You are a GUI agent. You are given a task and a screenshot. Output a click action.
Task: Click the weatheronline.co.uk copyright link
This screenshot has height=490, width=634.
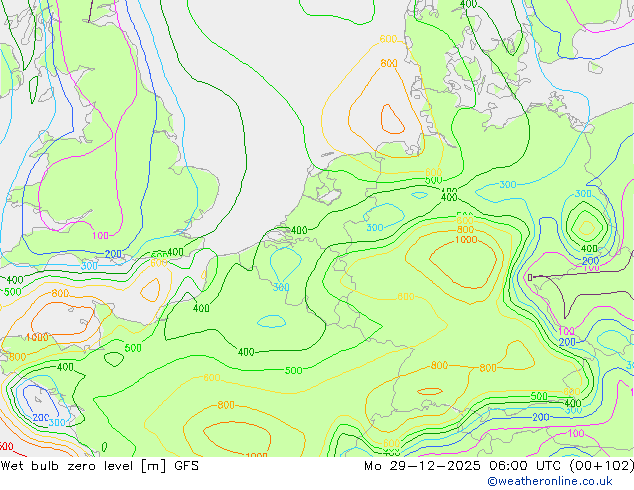[x=550, y=481]
